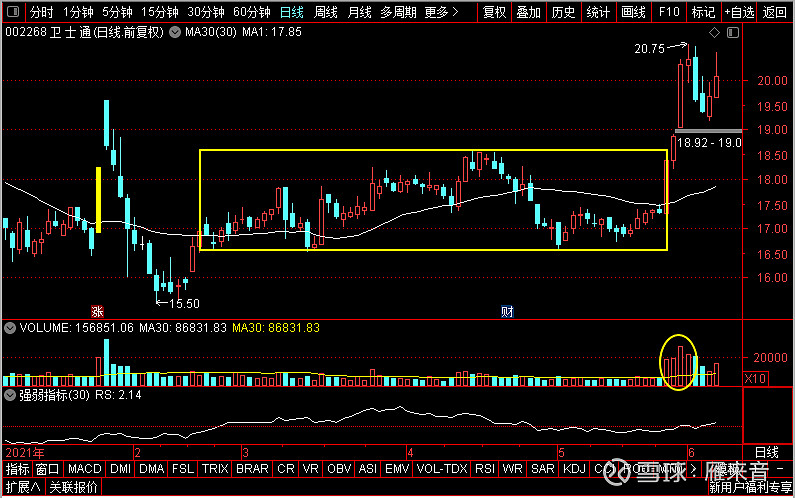Click the 窗口 window button

(x=47, y=469)
